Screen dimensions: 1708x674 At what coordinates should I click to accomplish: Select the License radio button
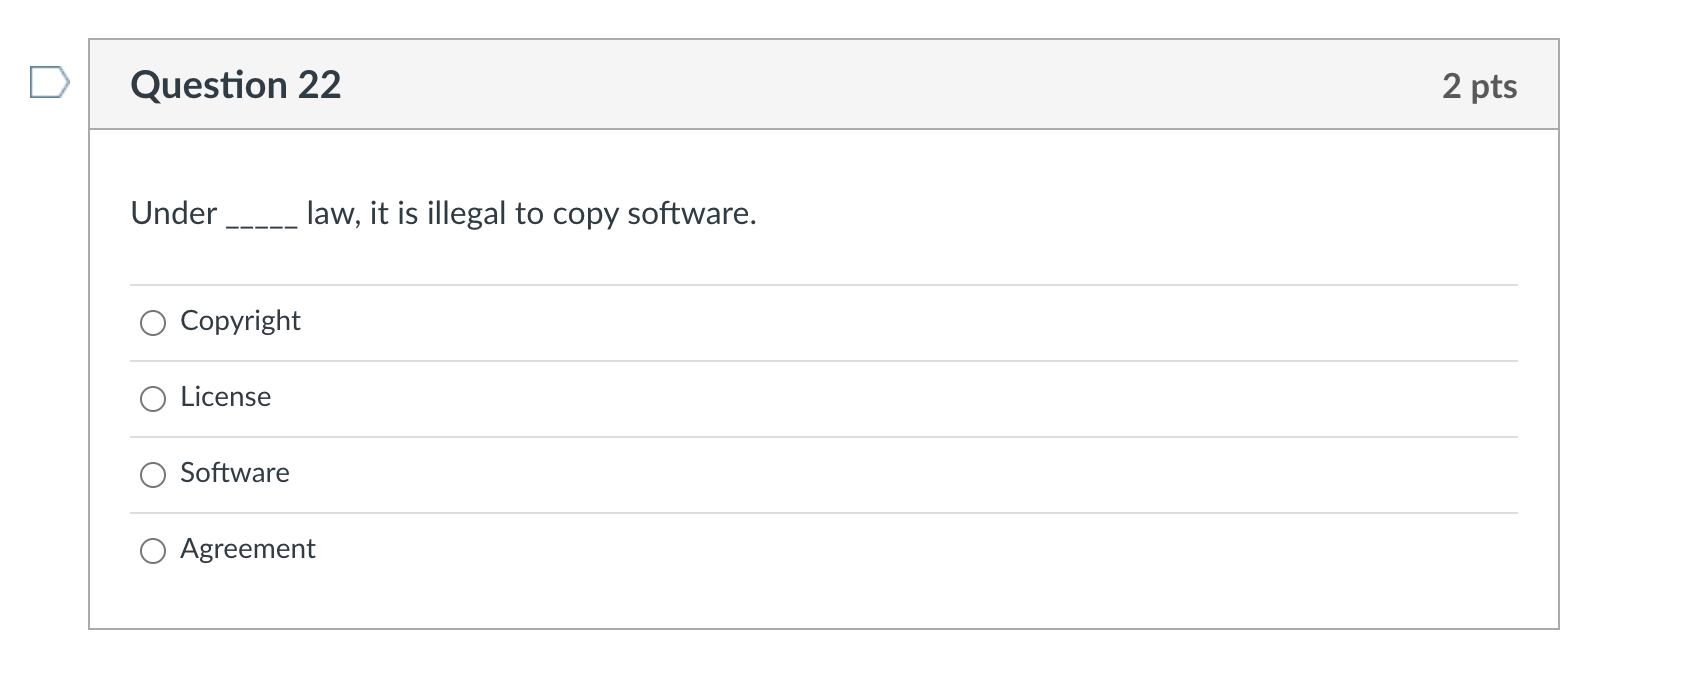coord(152,398)
